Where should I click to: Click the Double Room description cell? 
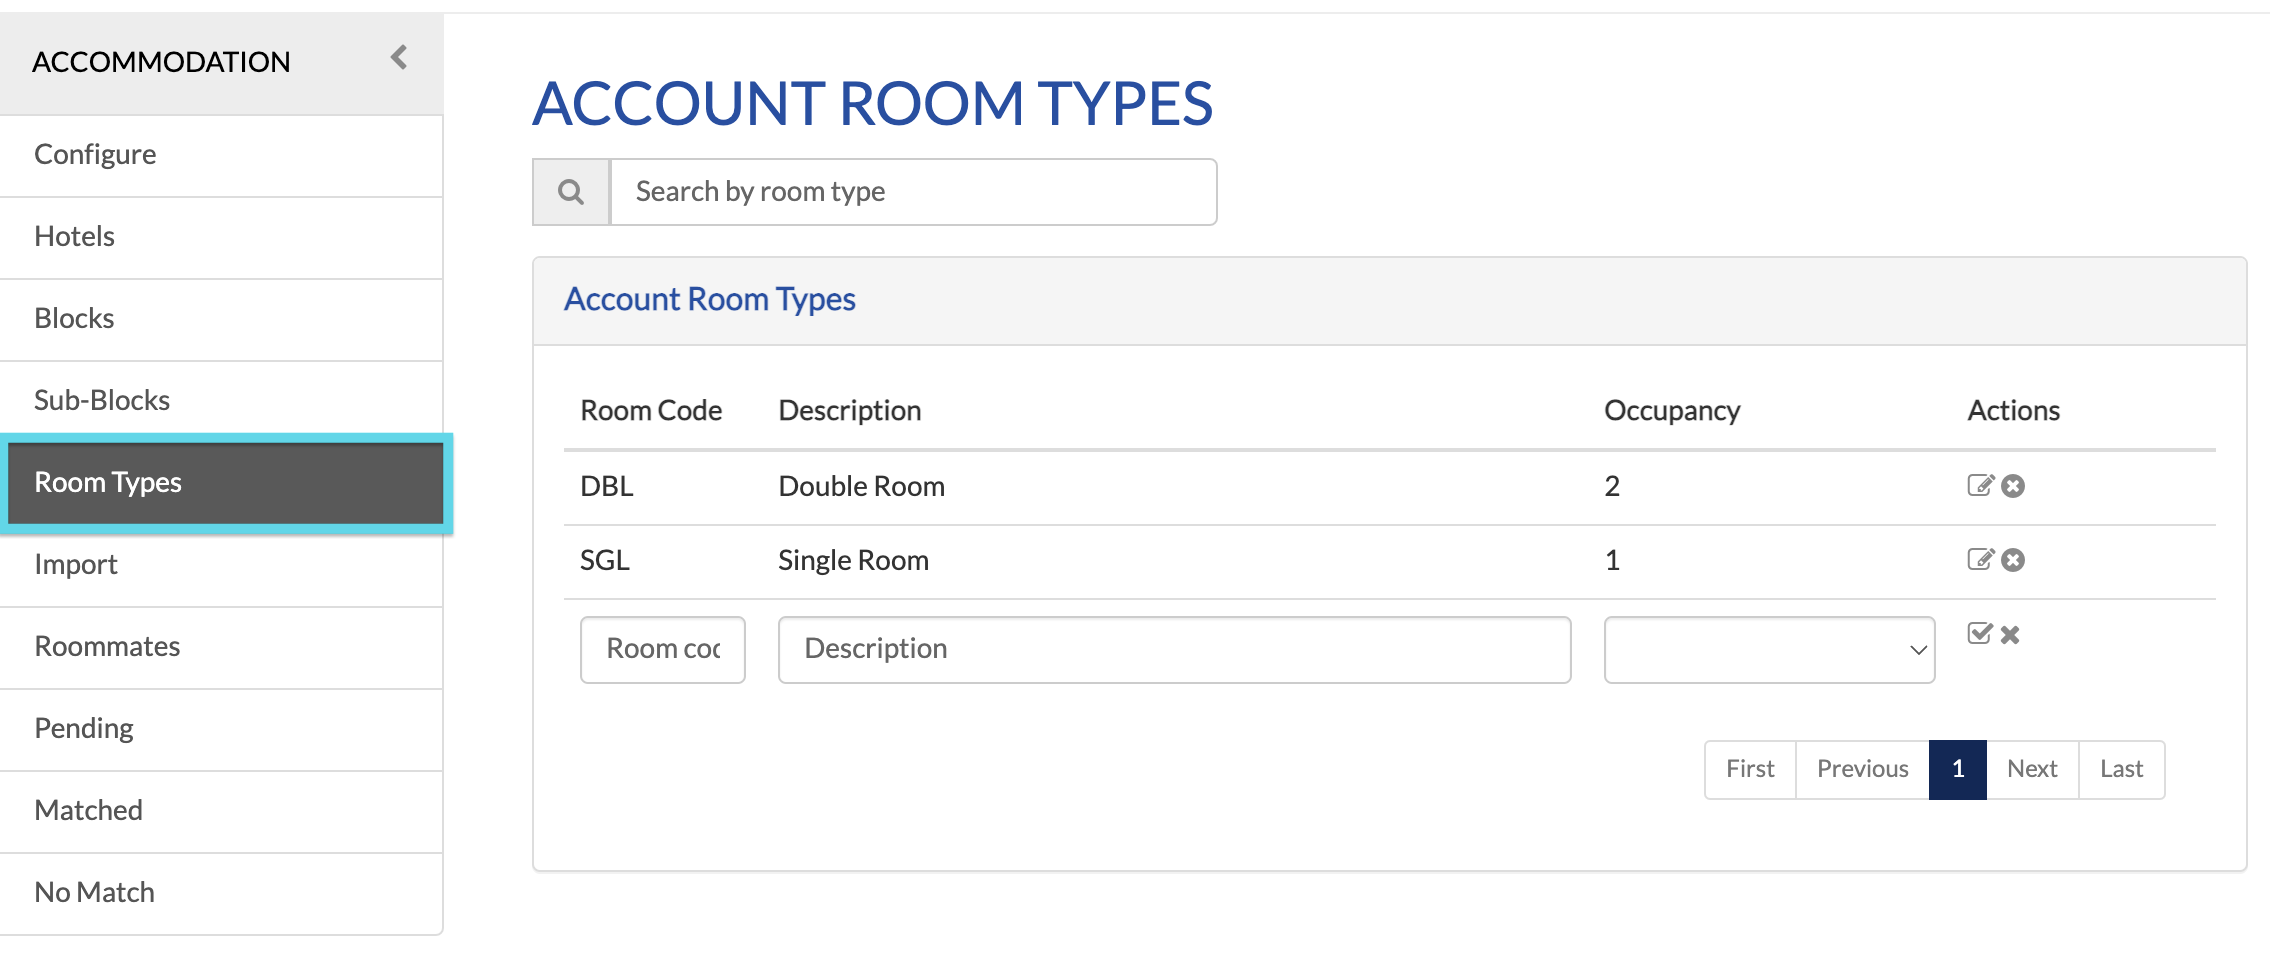click(861, 487)
